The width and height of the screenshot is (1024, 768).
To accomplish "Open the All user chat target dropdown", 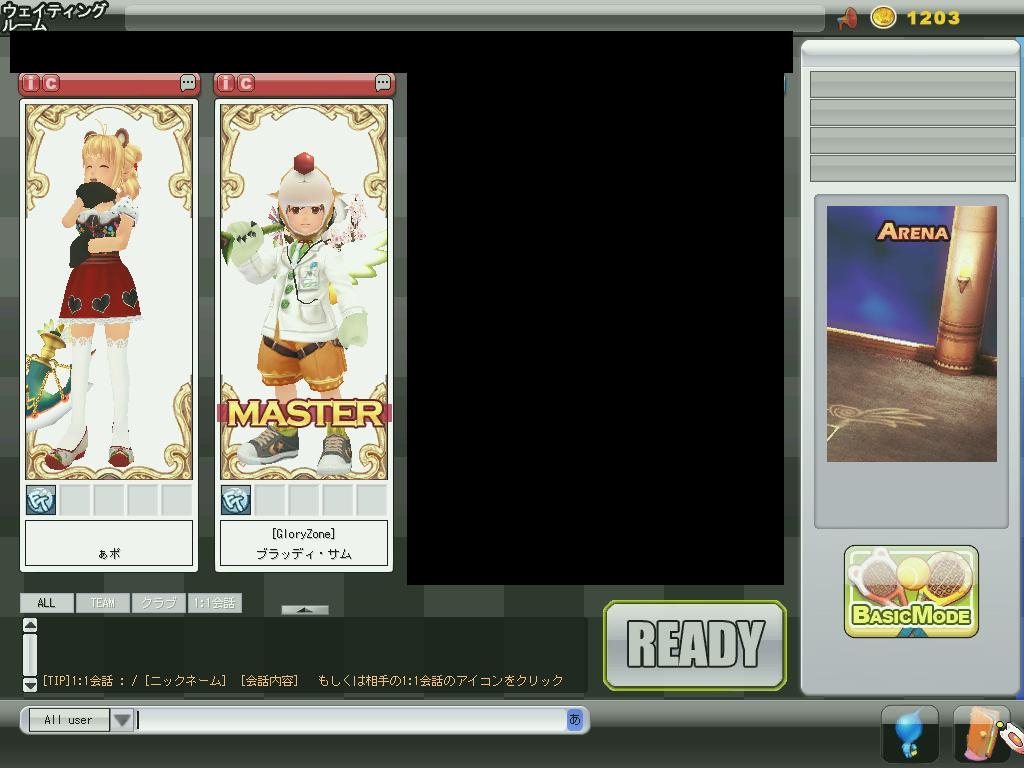I will pyautogui.click(x=122, y=720).
